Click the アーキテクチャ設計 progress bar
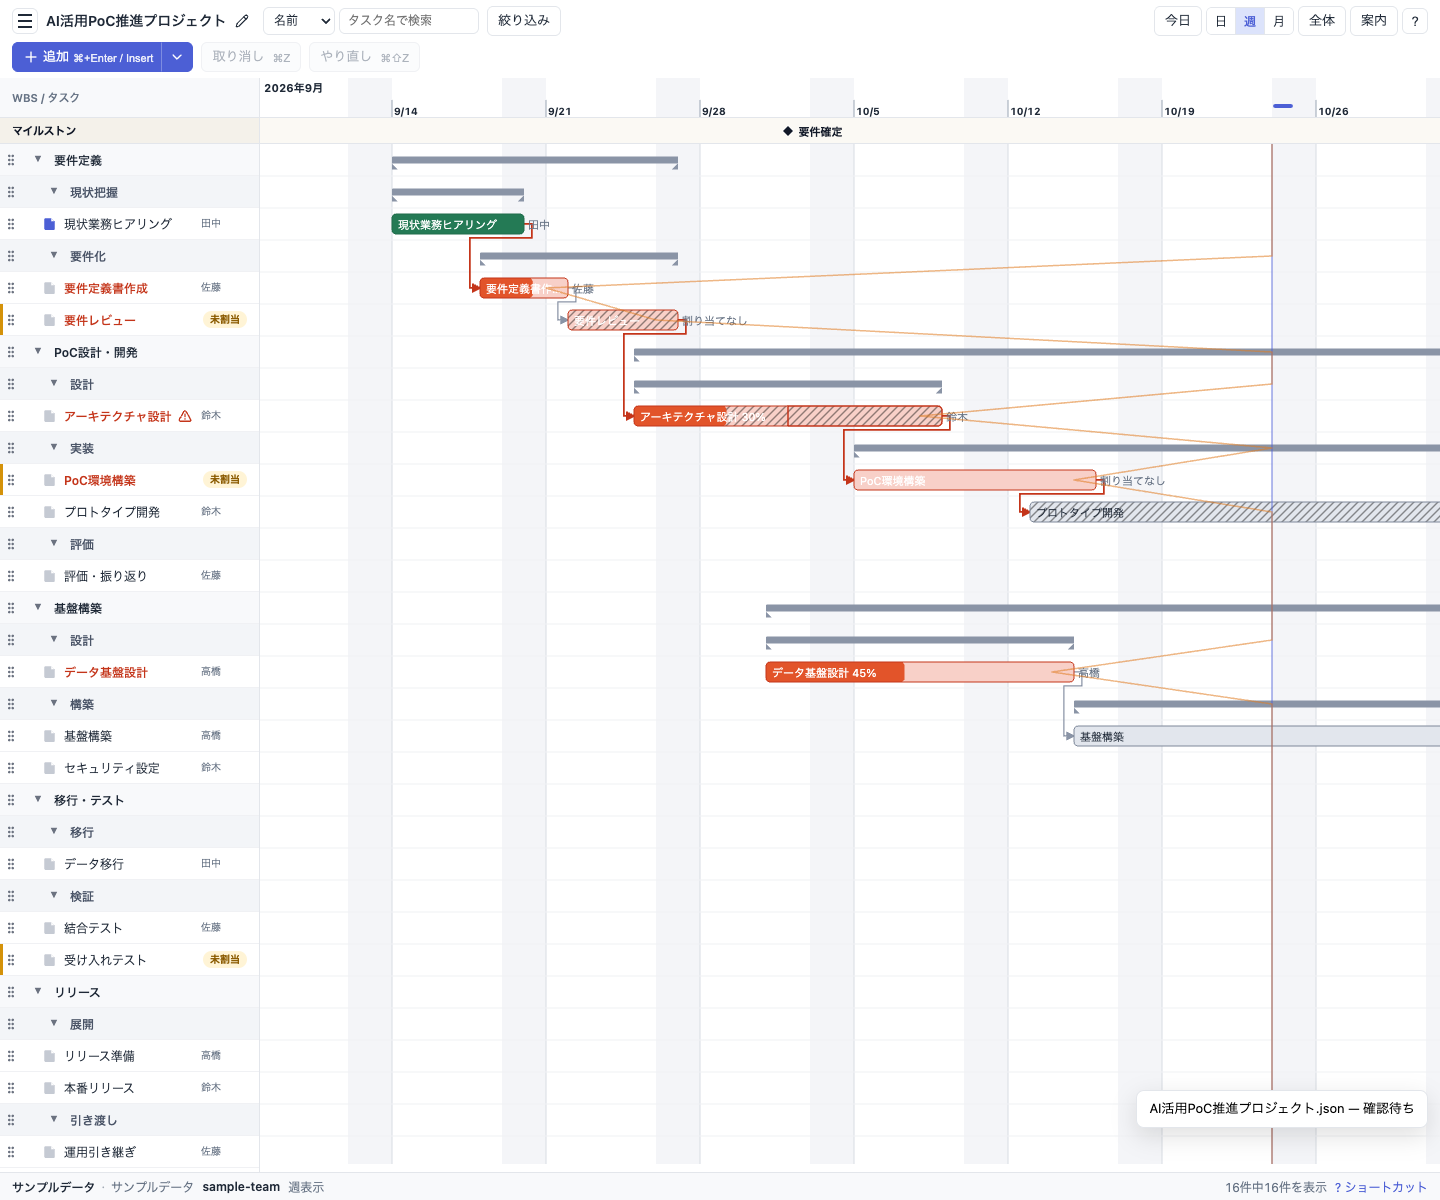Viewport: 1440px width, 1200px height. tap(788, 417)
